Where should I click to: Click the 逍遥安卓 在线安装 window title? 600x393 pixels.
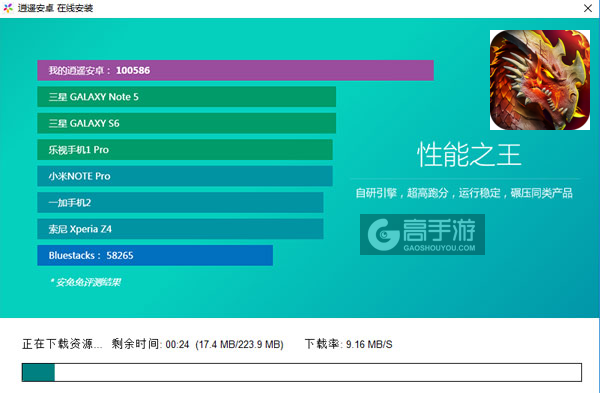[x=55, y=8]
